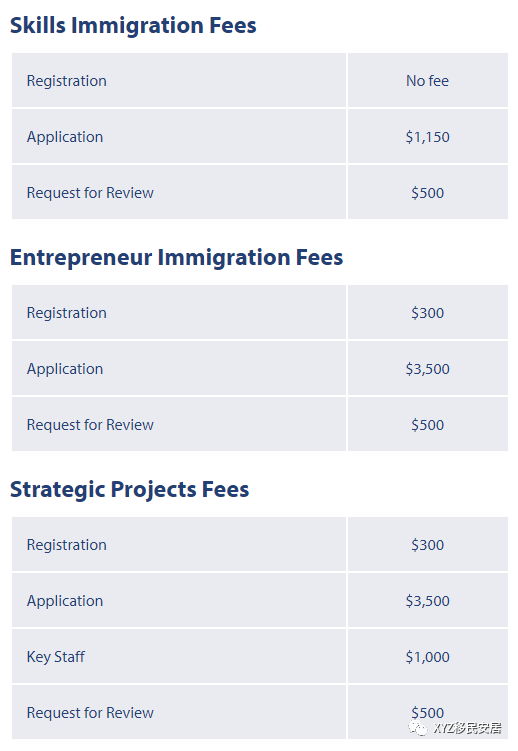Click the XYZ watermark text

[467, 728]
